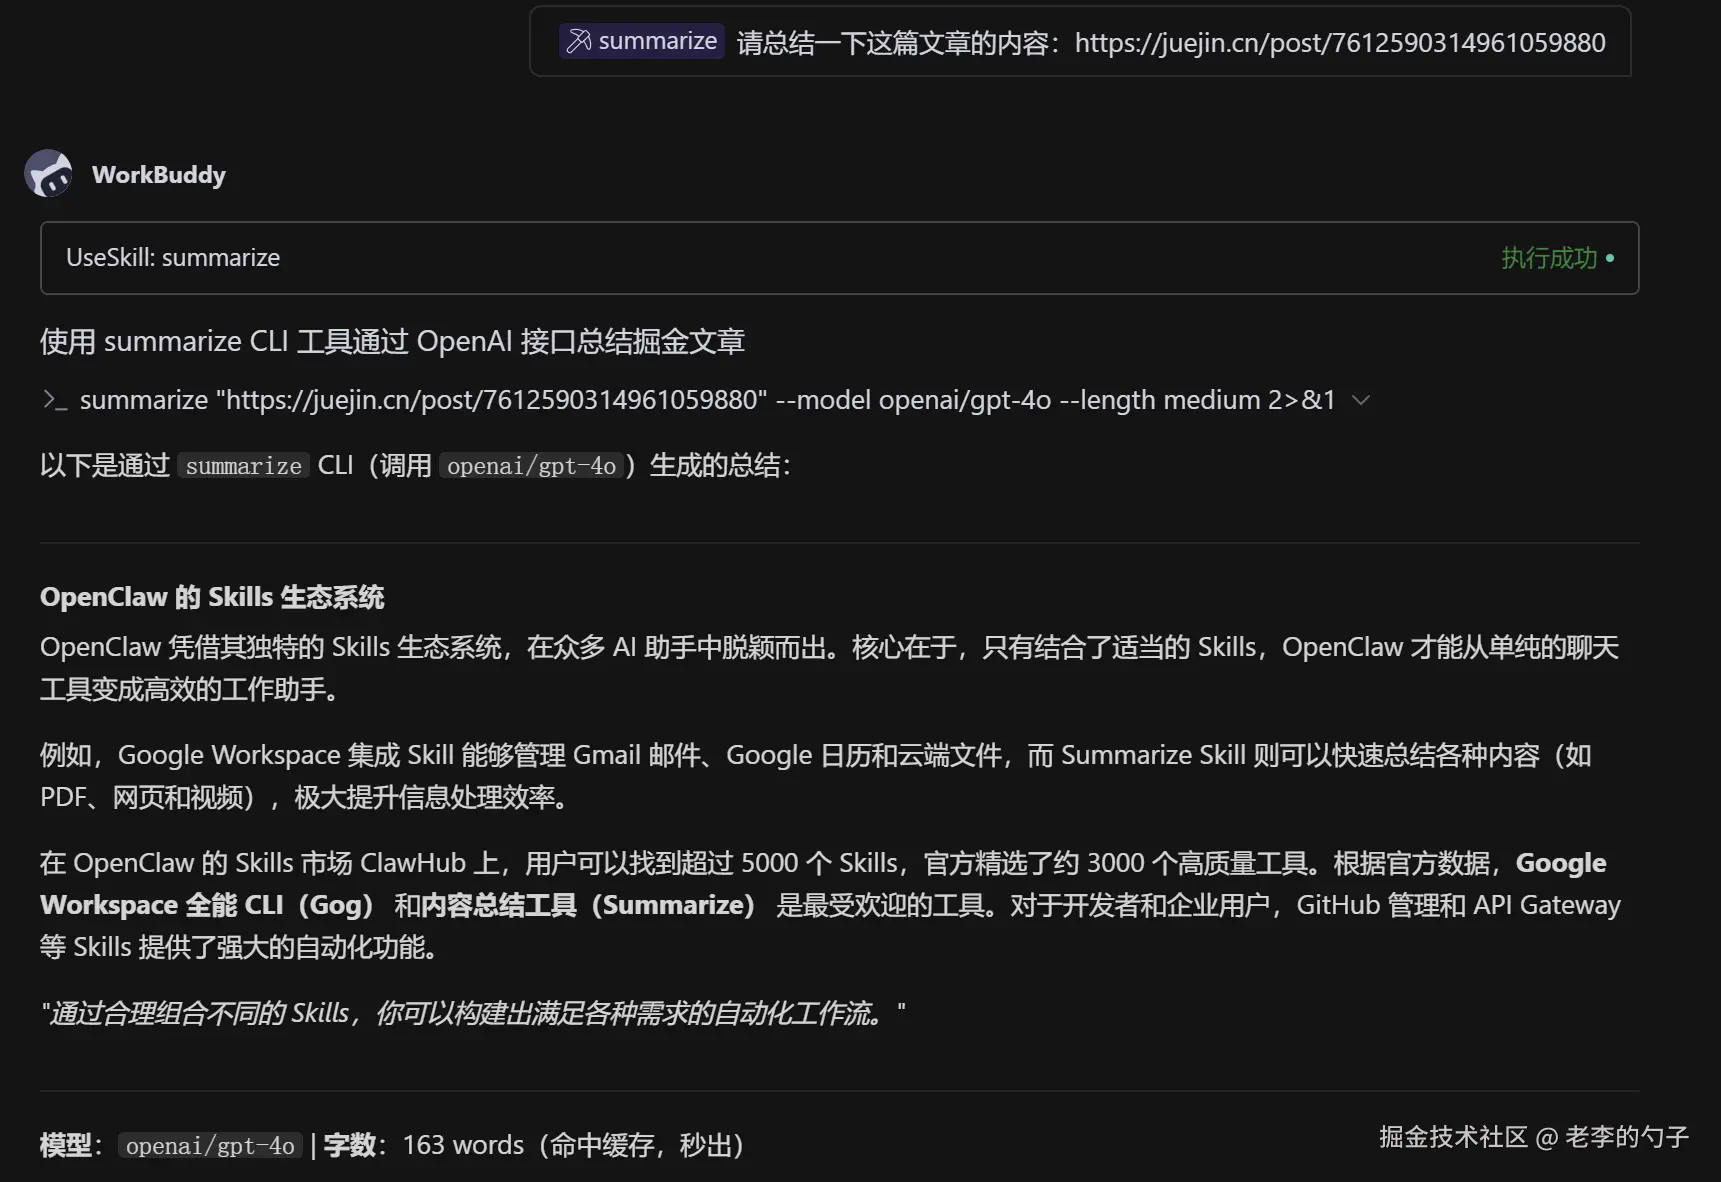Click the terminal prompt icon beside the command

54,400
